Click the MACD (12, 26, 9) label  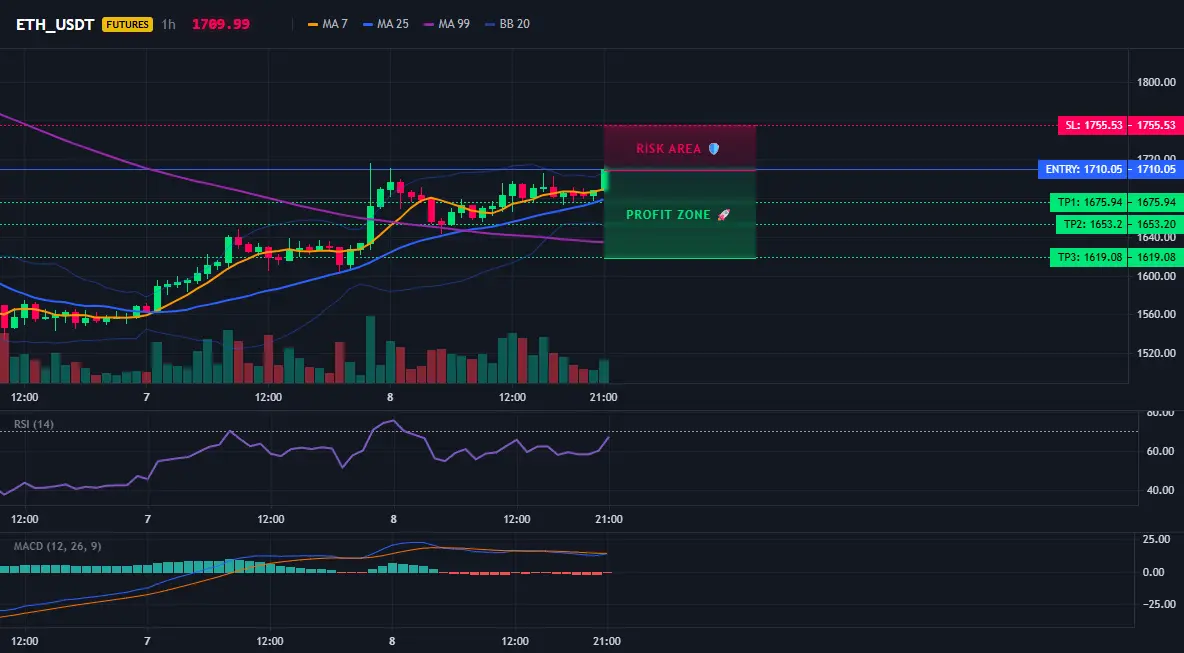tap(57, 546)
